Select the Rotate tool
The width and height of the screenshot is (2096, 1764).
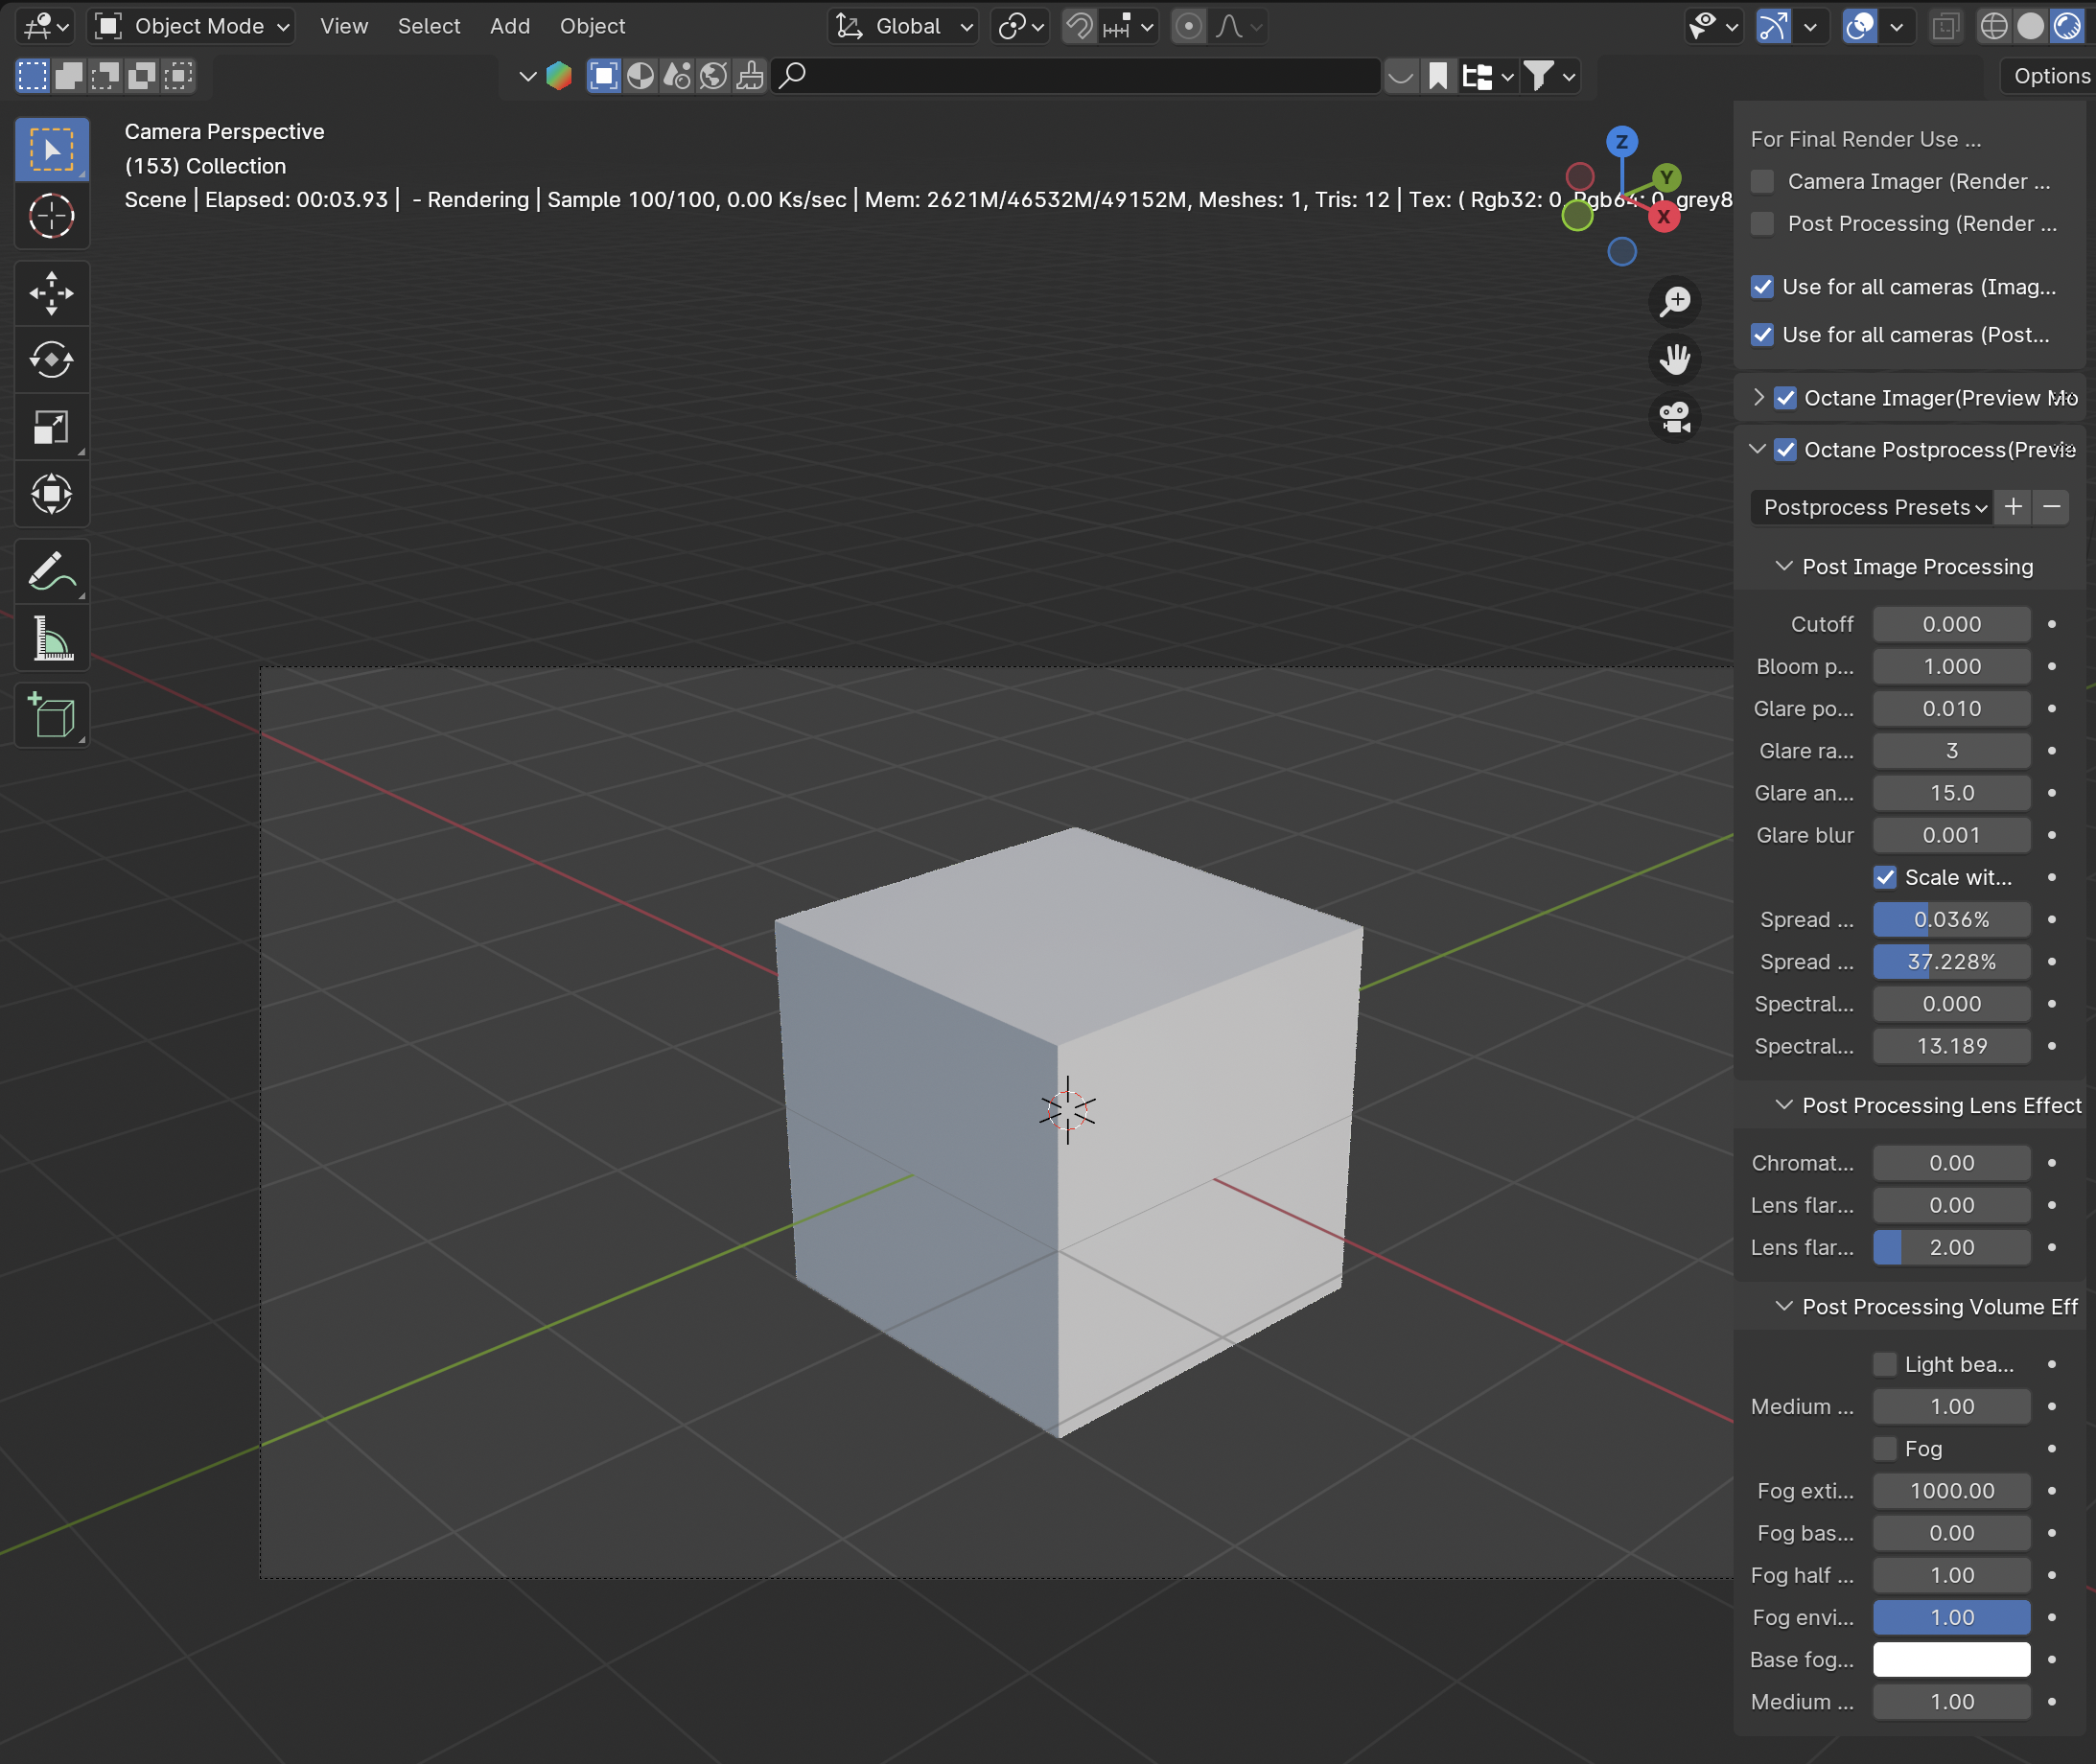point(51,360)
